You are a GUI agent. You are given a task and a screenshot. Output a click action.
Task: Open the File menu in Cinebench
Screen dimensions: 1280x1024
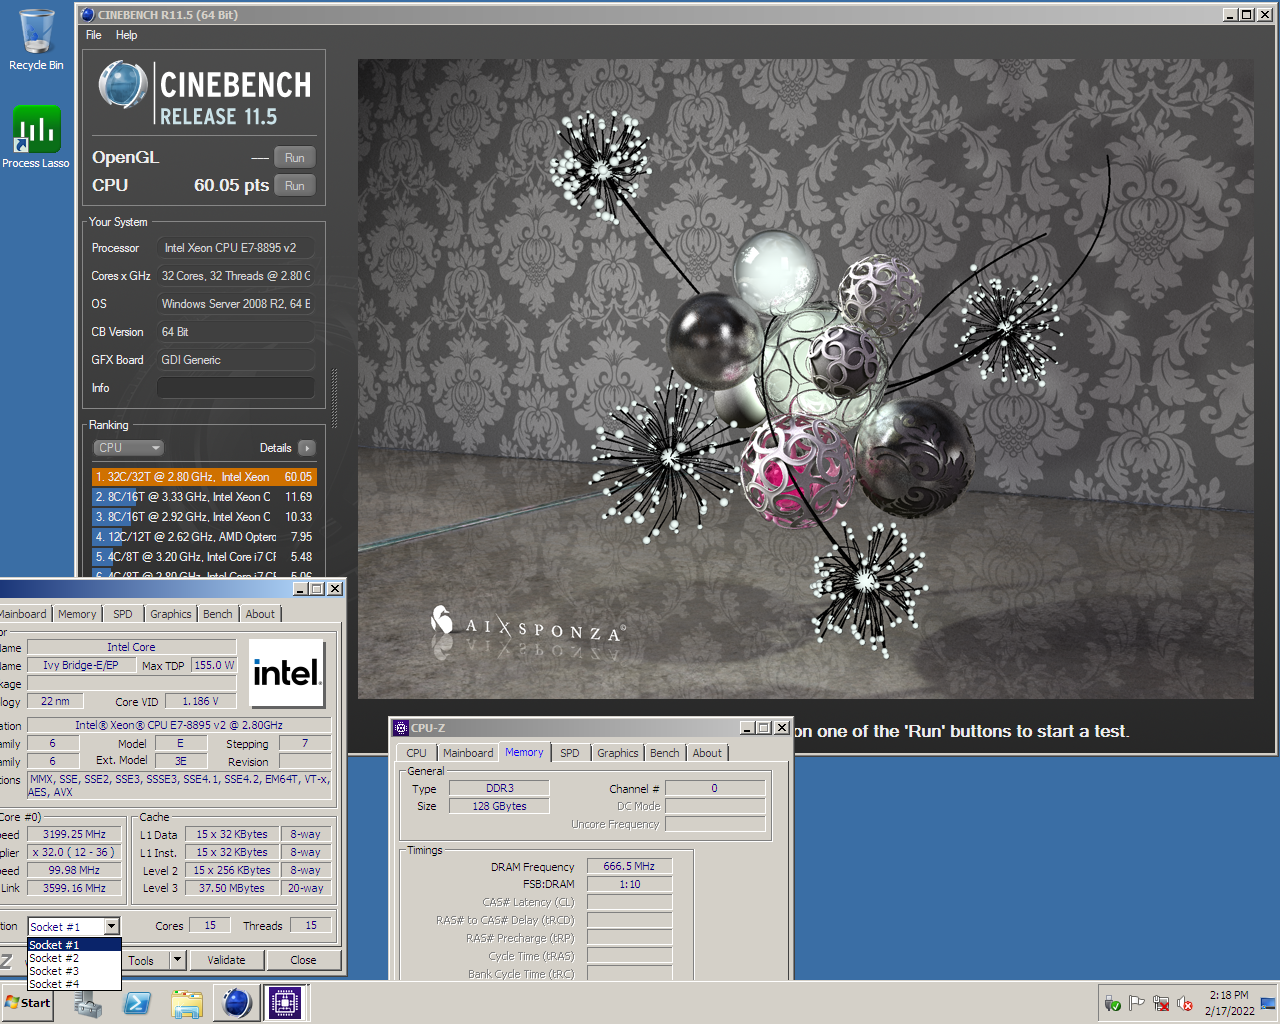pos(94,35)
